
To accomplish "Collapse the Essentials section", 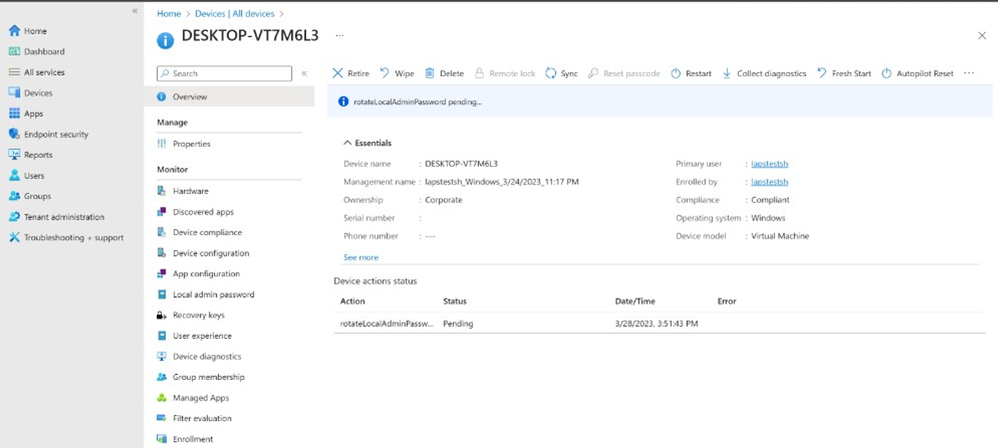I will click(x=367, y=143).
